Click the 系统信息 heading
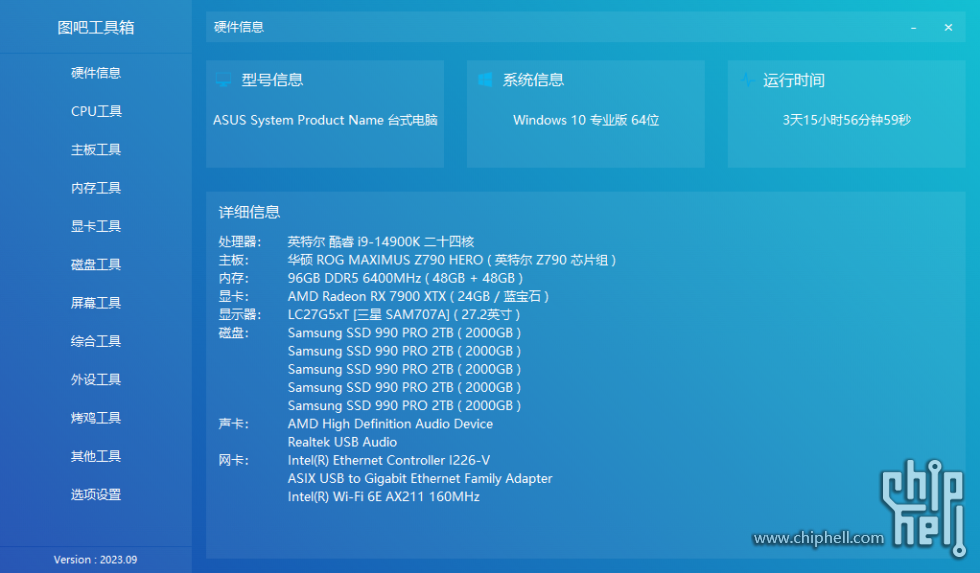Viewport: 980px width, 573px height. click(x=533, y=80)
